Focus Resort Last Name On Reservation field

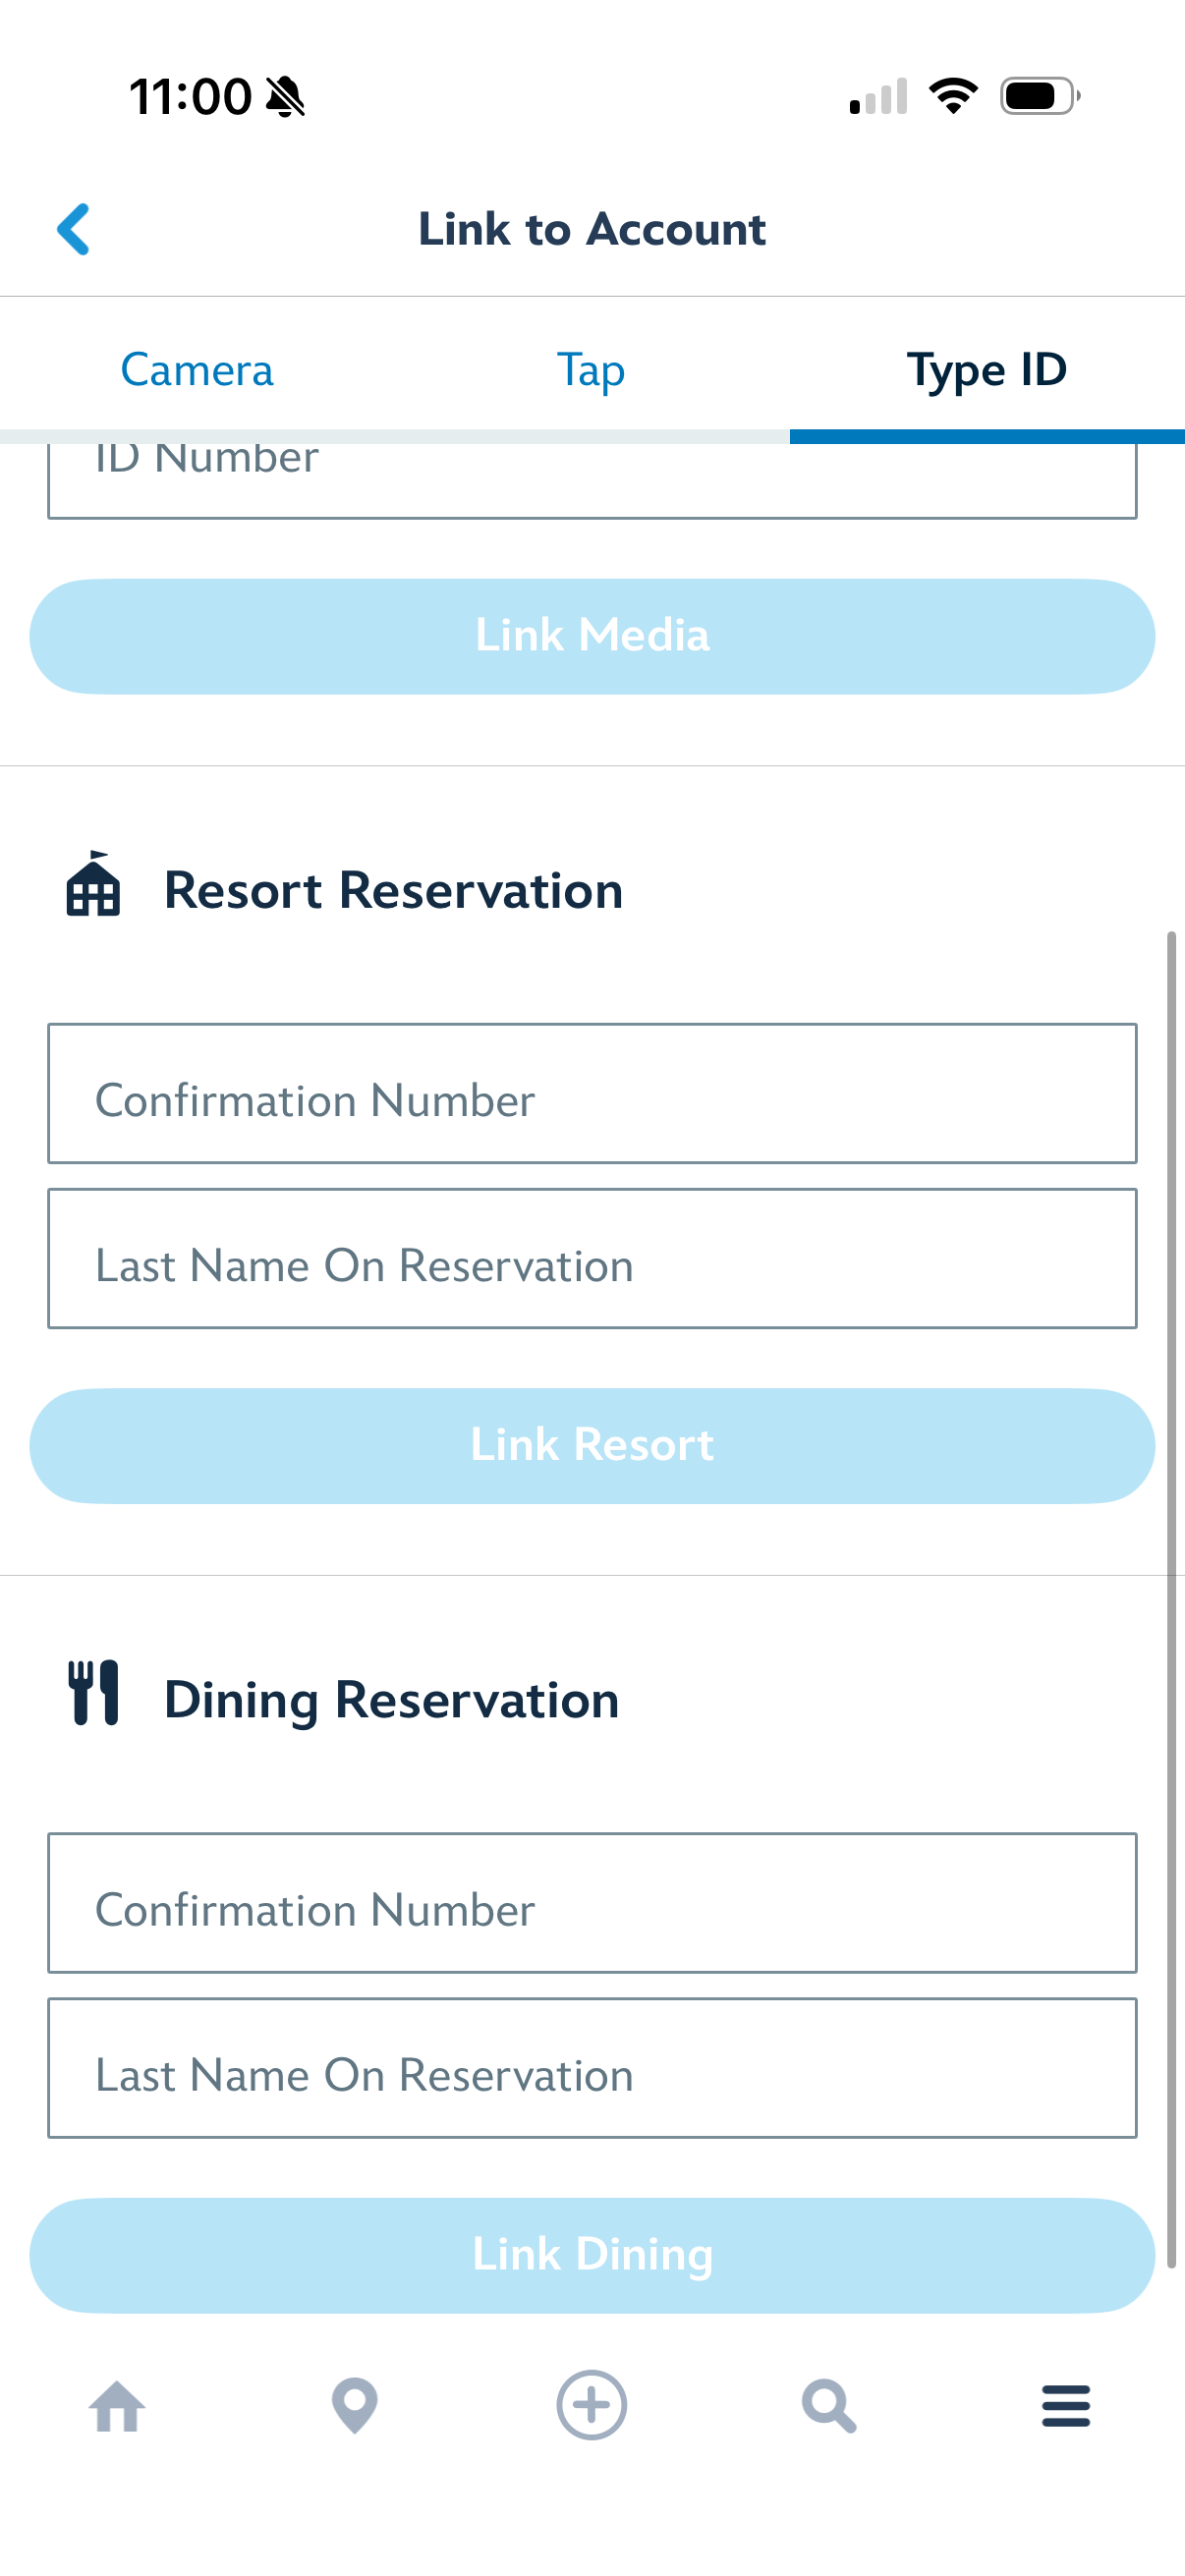(592, 1258)
